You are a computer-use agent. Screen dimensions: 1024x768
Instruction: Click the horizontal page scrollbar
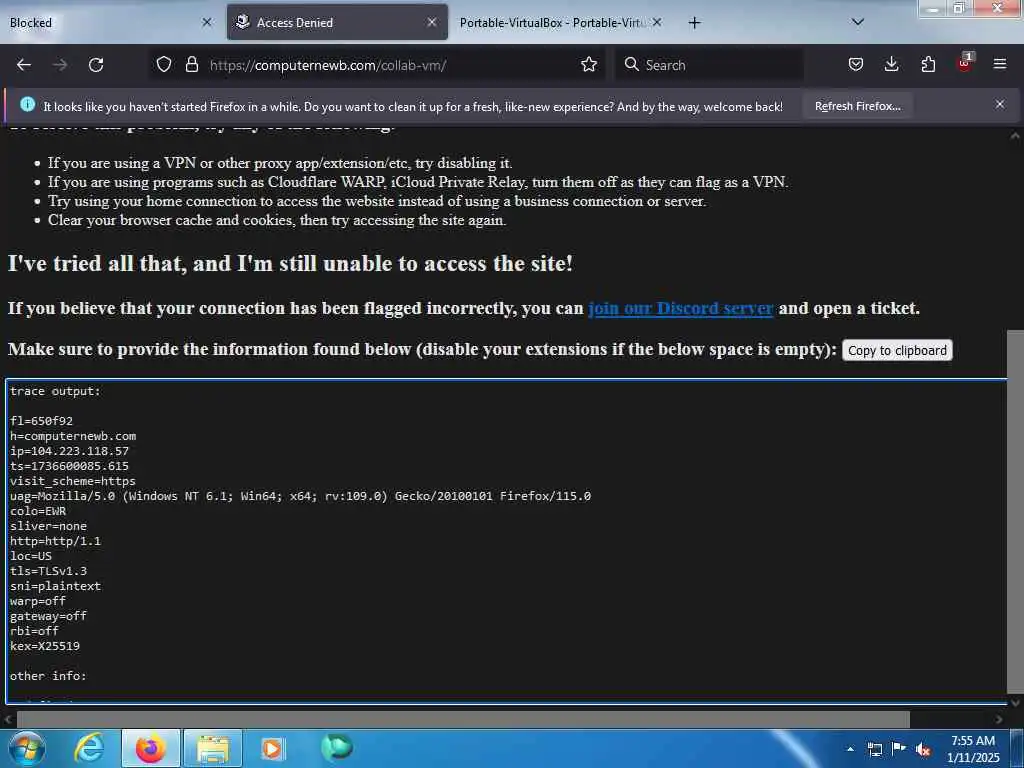[462, 719]
